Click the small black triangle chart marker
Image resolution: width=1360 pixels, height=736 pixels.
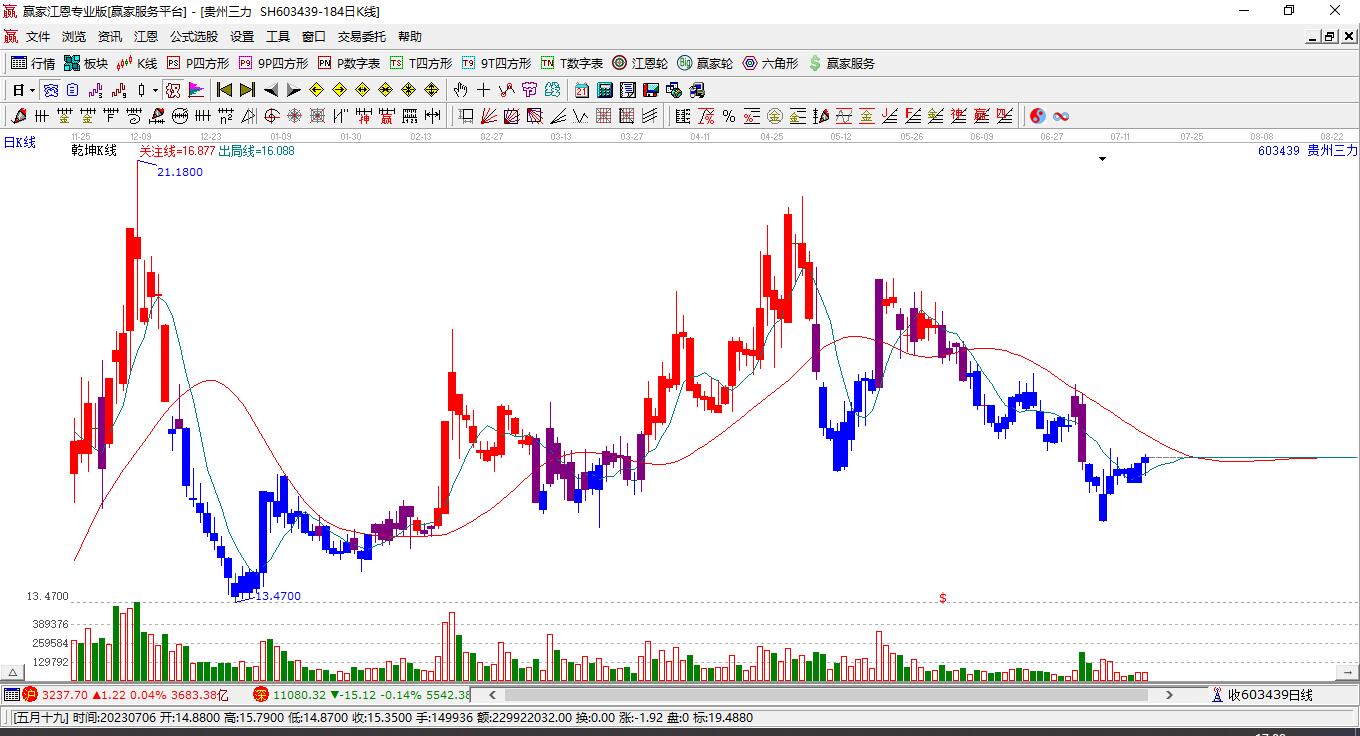pos(1103,159)
